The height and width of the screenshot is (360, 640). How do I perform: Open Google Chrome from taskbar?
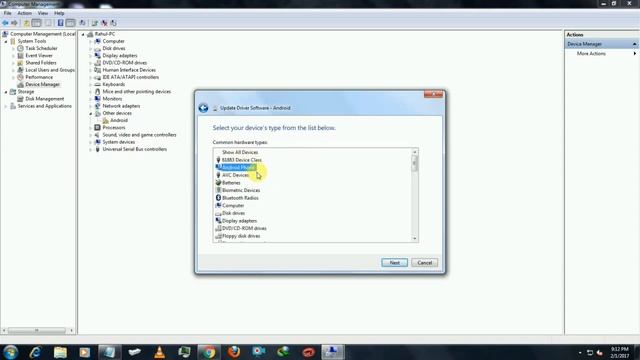click(209, 352)
